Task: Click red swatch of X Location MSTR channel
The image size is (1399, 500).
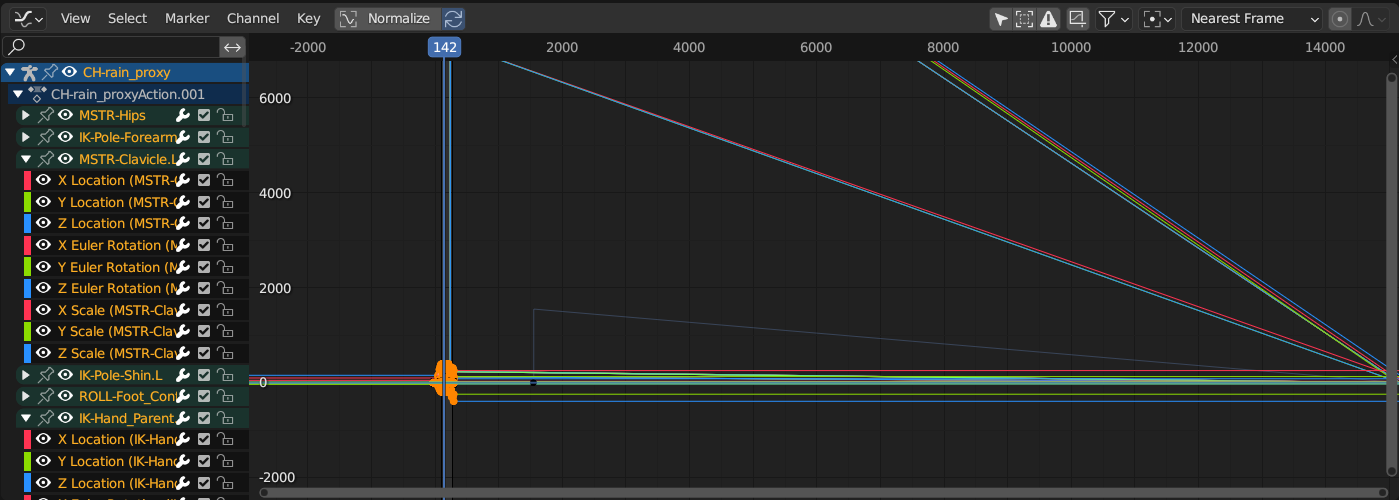Action: click(x=28, y=180)
